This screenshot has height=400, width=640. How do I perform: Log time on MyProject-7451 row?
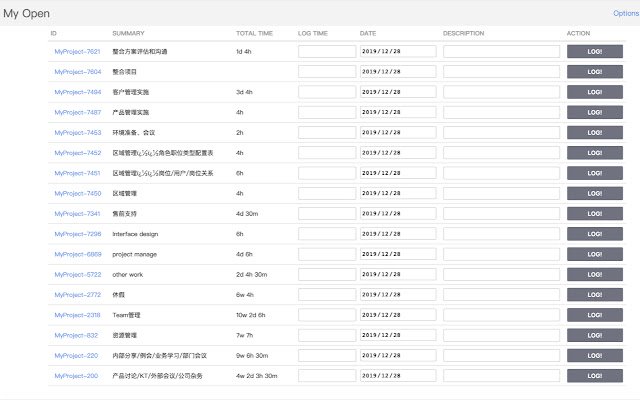(x=595, y=173)
